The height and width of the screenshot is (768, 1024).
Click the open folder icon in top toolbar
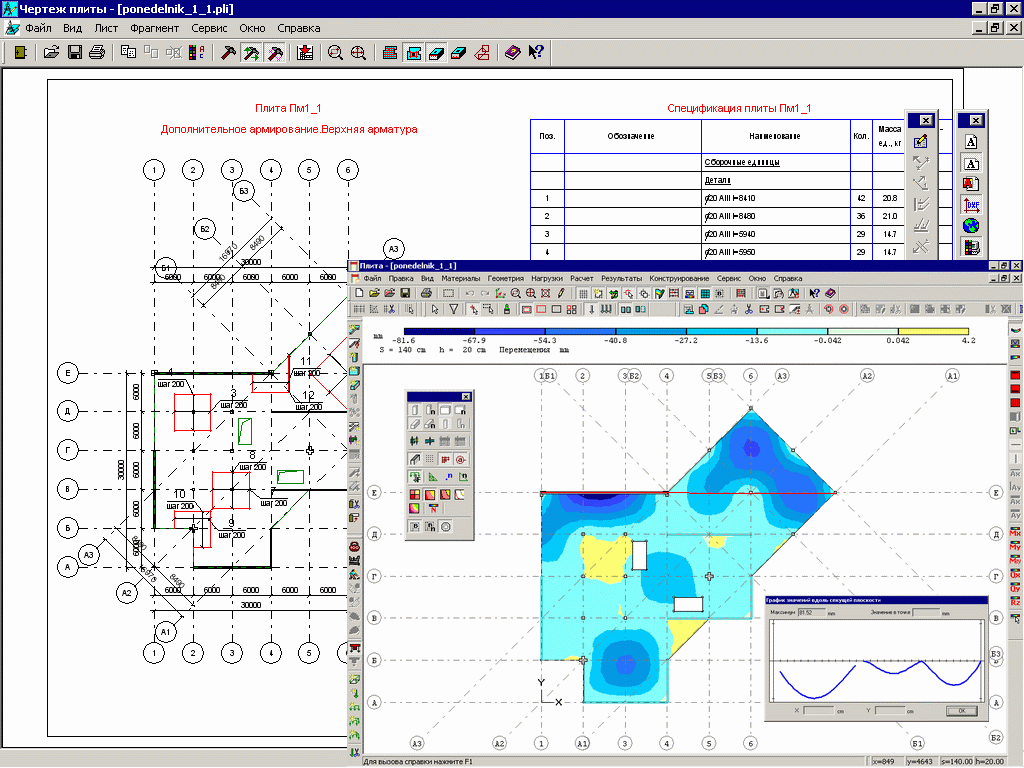52,53
